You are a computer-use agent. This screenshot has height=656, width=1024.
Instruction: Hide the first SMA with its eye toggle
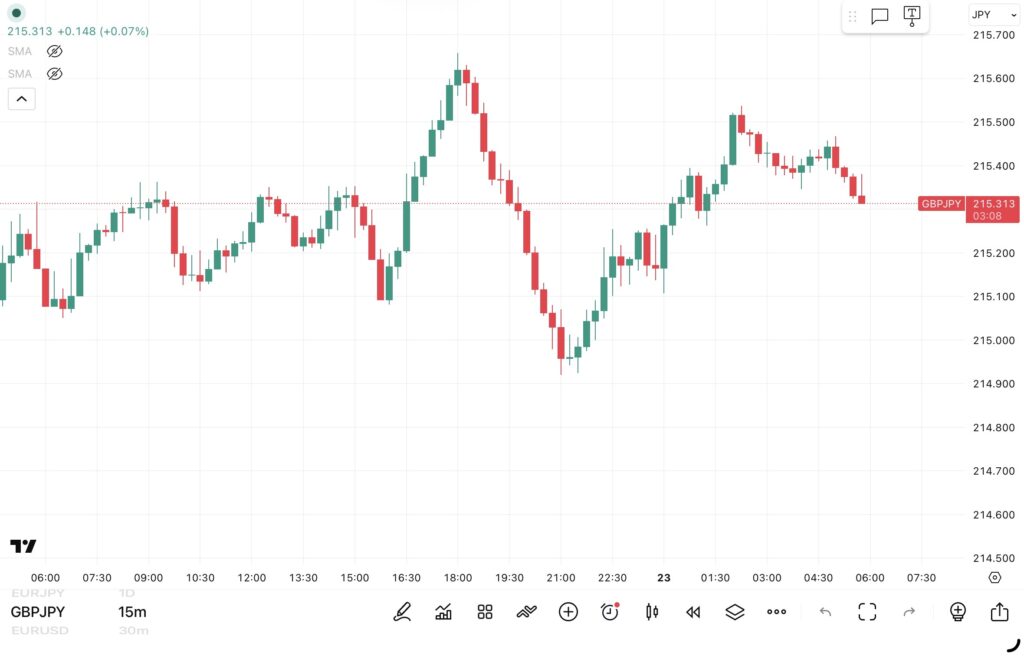tap(54, 51)
